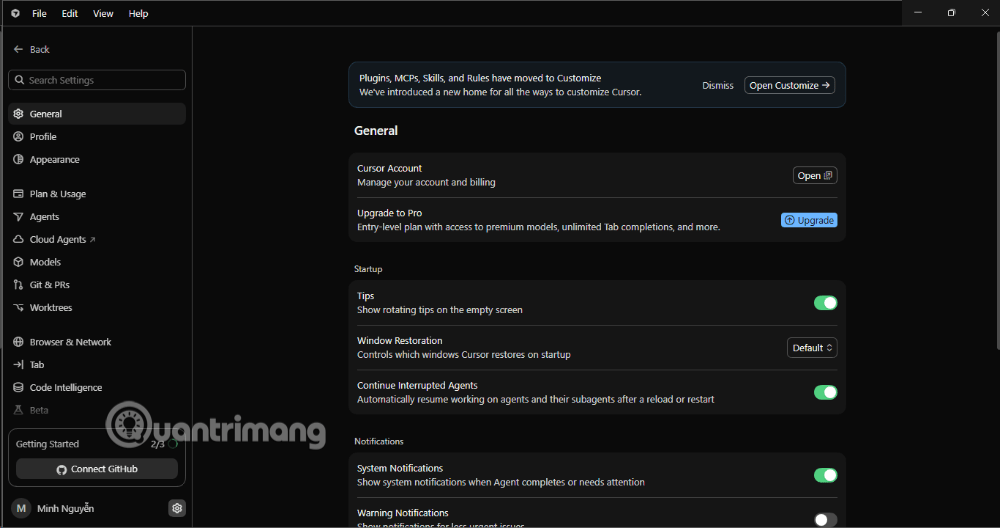Screen dimensions: 1000x528
Task: Click Open for Cursor Account
Action: (815, 175)
